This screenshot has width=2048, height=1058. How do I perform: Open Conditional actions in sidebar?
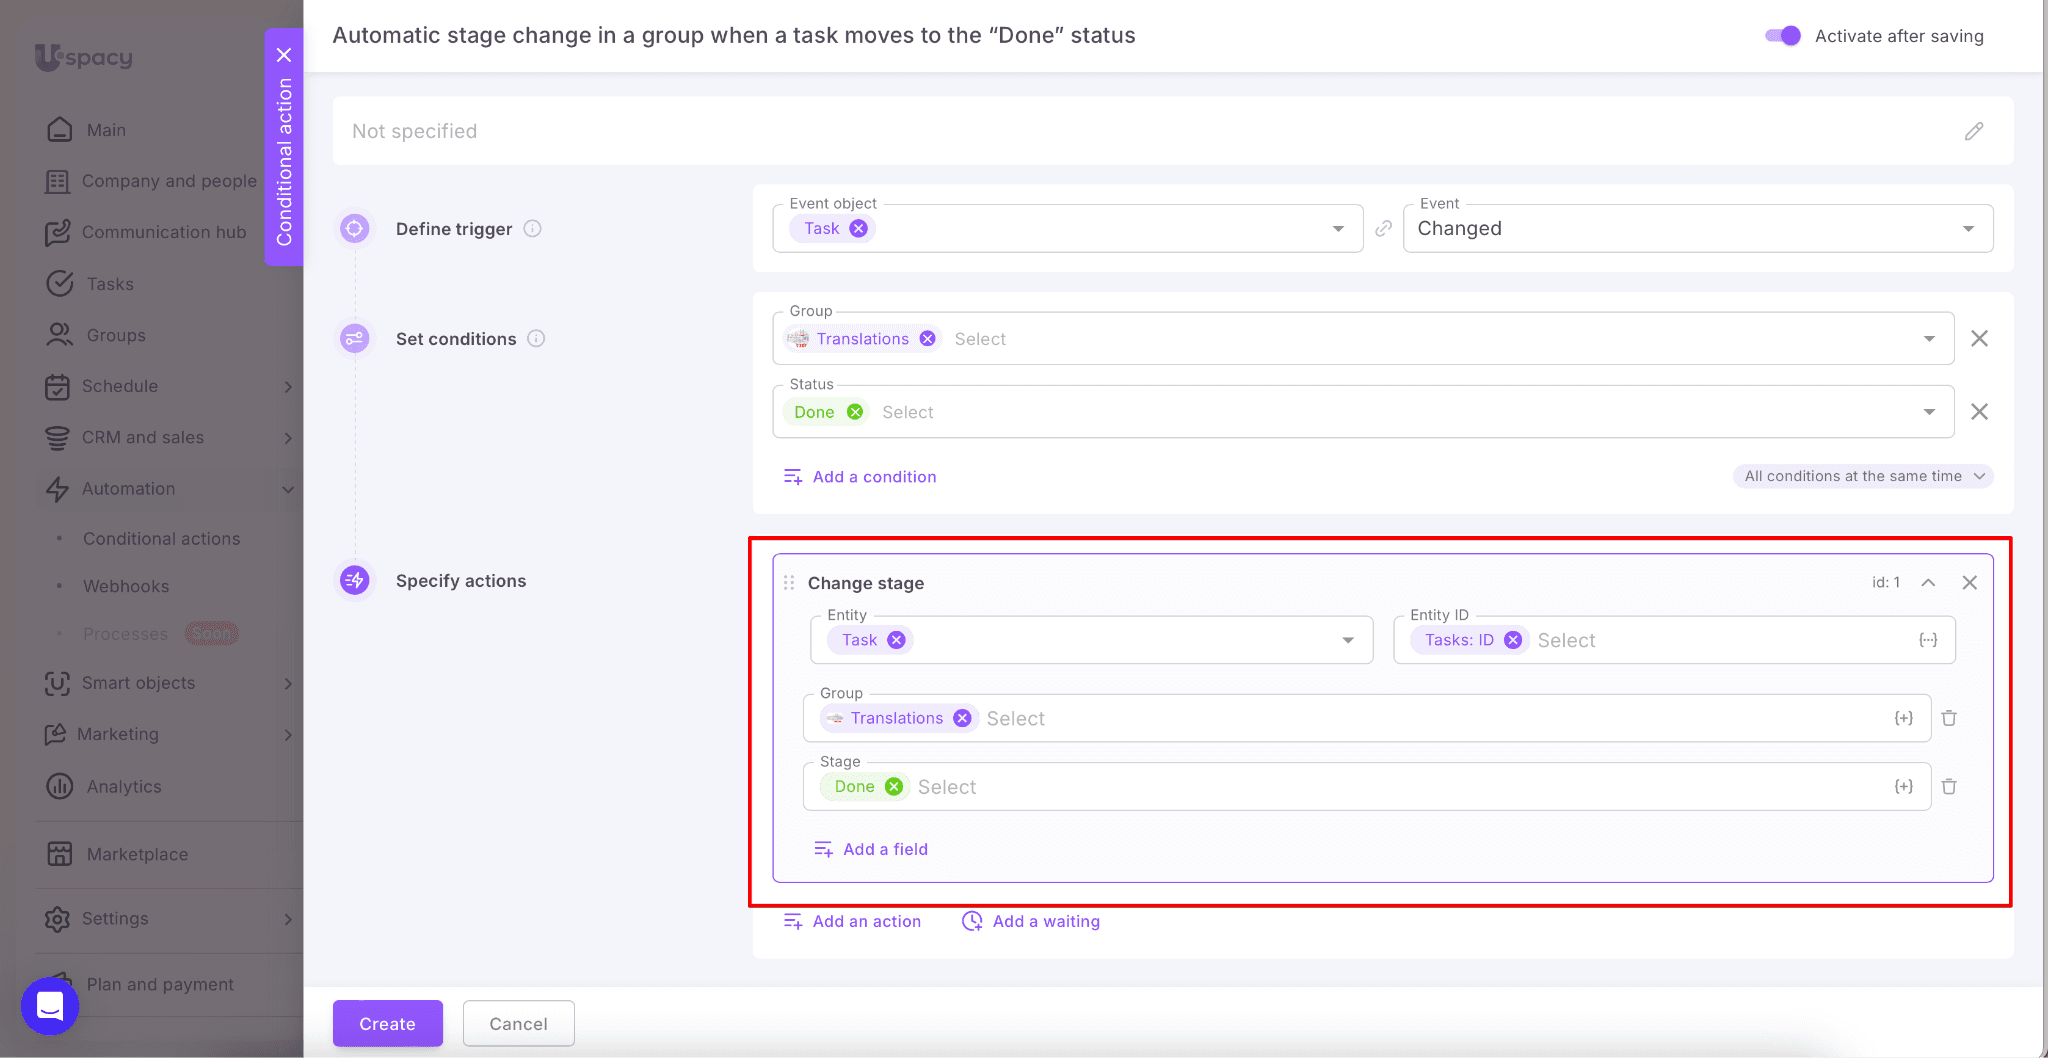coord(161,539)
